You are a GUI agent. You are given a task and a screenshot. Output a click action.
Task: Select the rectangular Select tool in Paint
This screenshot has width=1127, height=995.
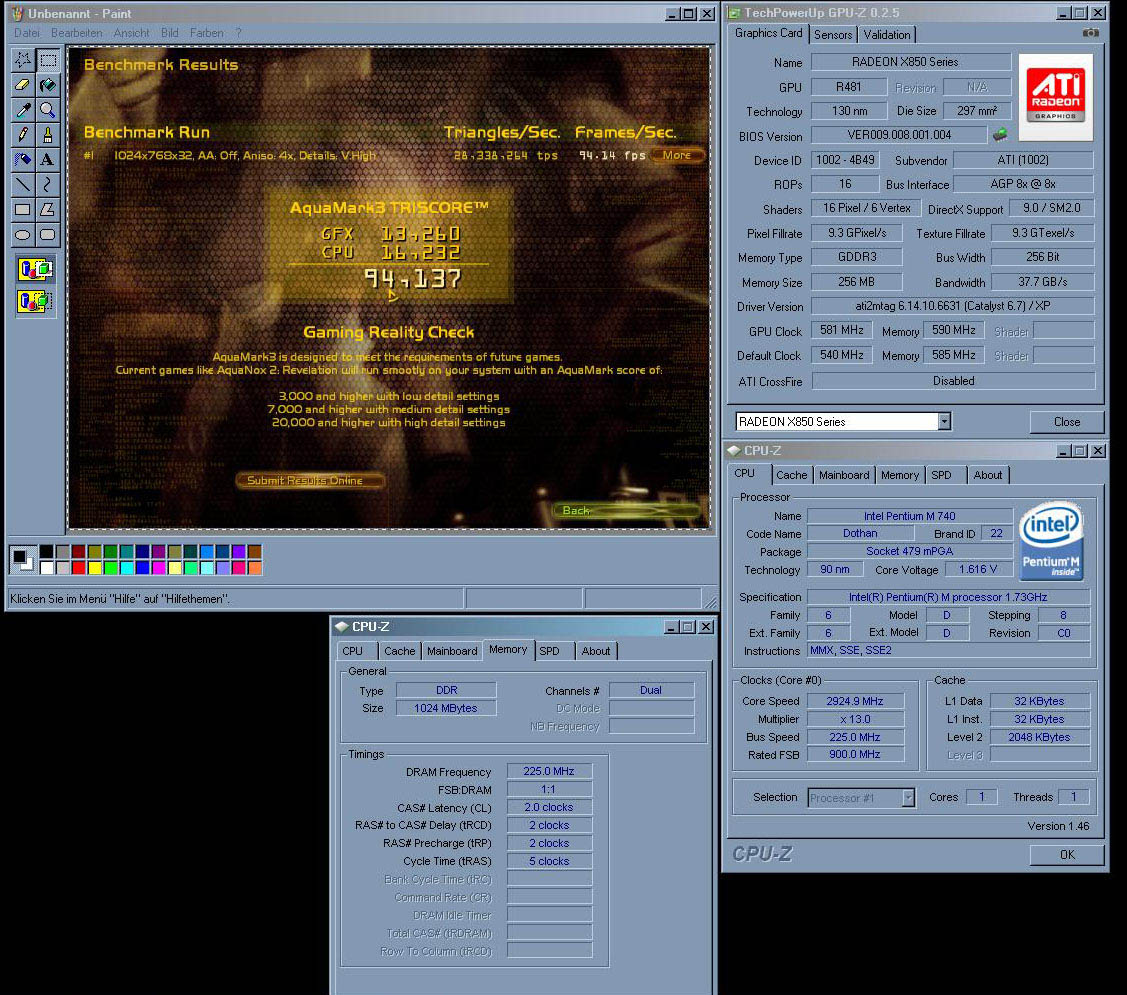coord(48,60)
